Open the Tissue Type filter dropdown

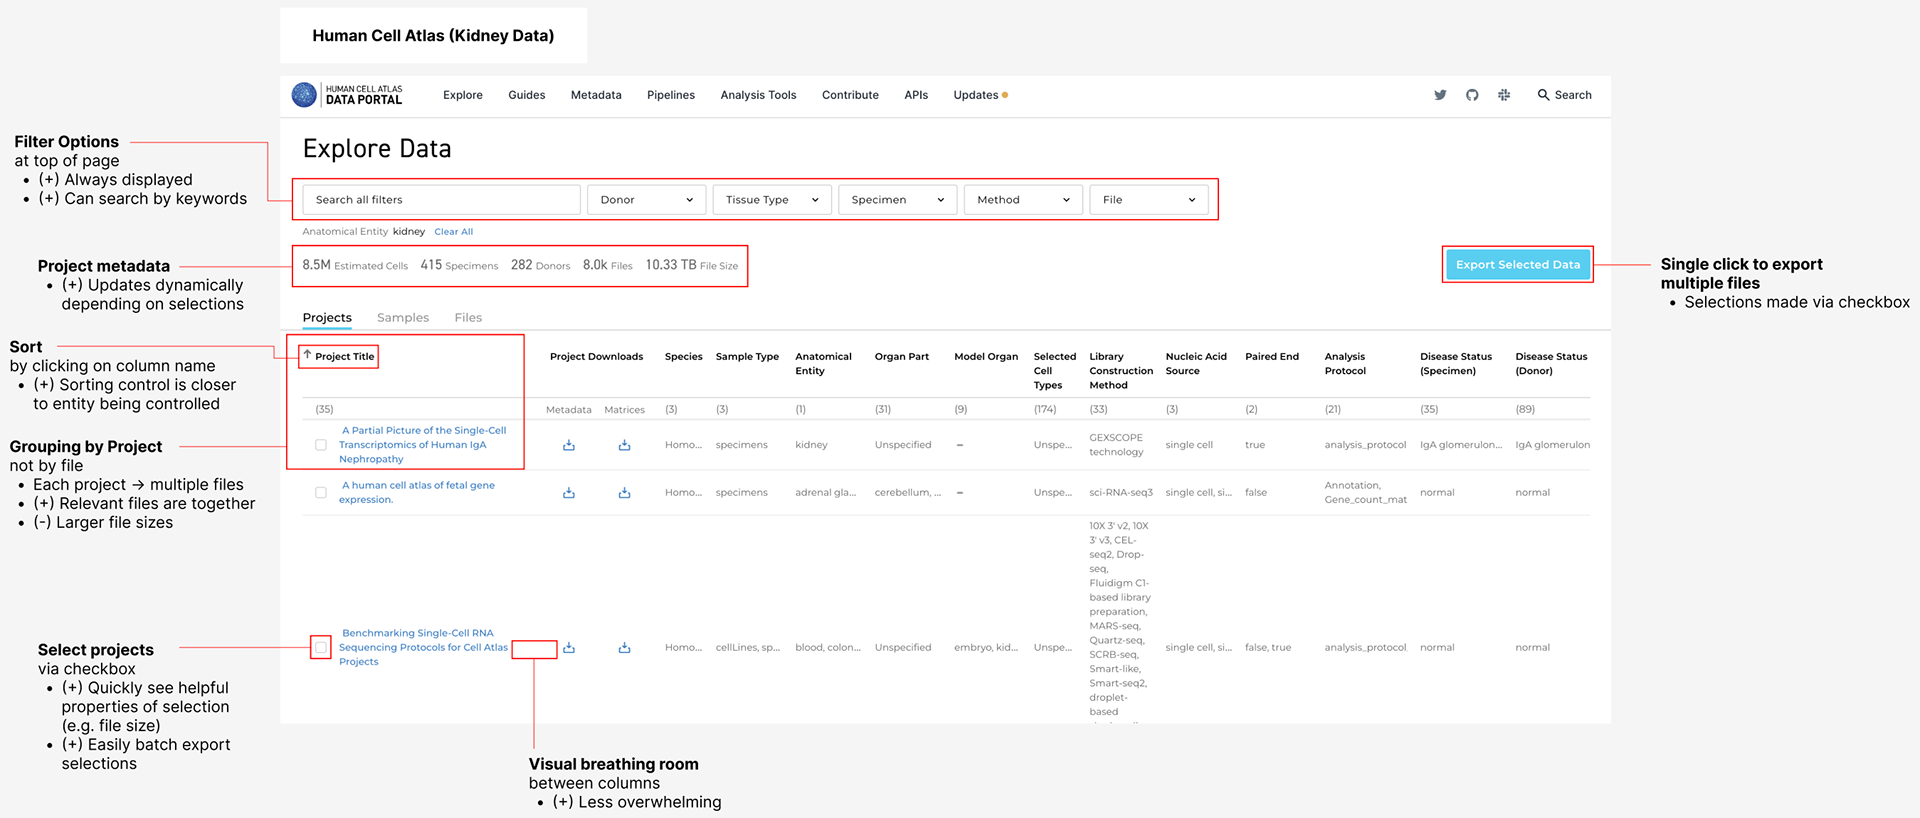pos(772,200)
